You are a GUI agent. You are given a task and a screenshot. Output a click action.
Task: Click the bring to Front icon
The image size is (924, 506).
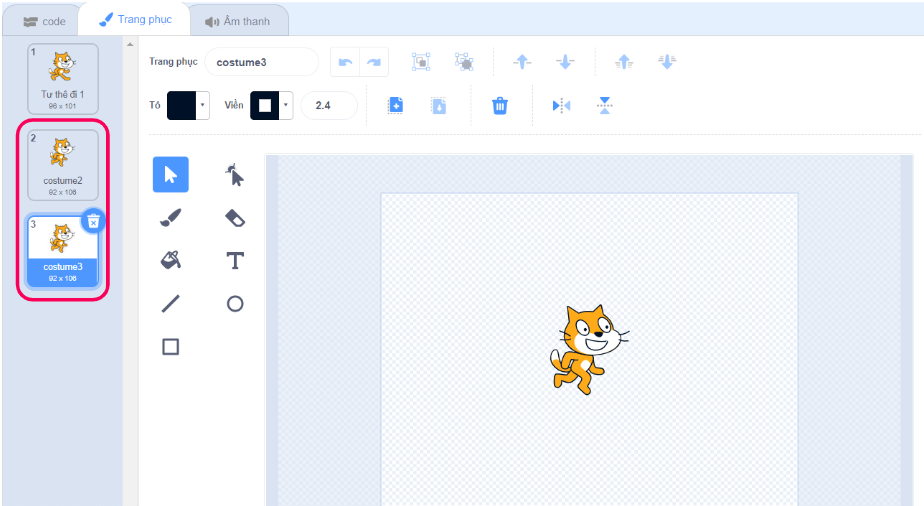(x=624, y=61)
